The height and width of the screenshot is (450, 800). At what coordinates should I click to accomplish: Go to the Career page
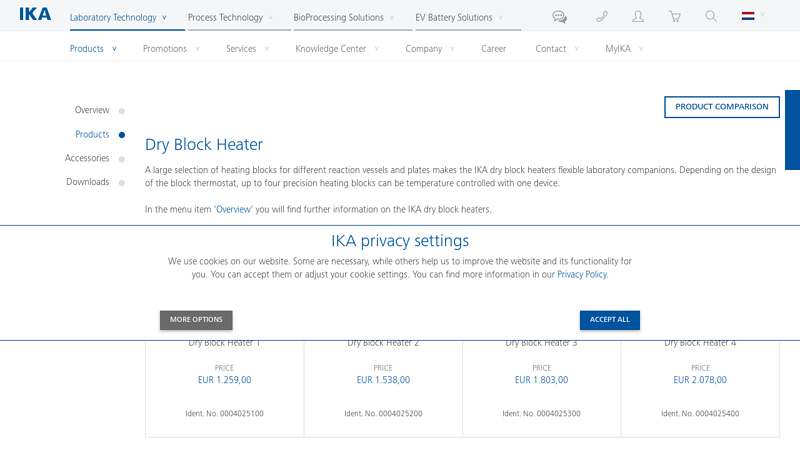493,49
